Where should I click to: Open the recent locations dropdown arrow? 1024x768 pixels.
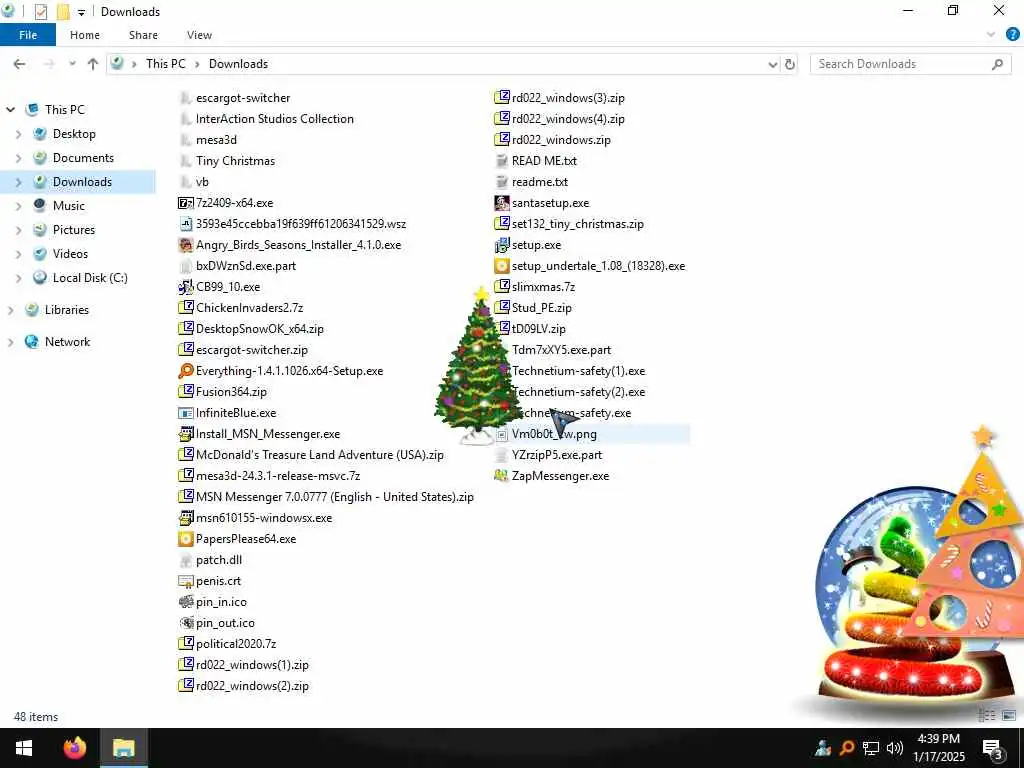click(72, 64)
